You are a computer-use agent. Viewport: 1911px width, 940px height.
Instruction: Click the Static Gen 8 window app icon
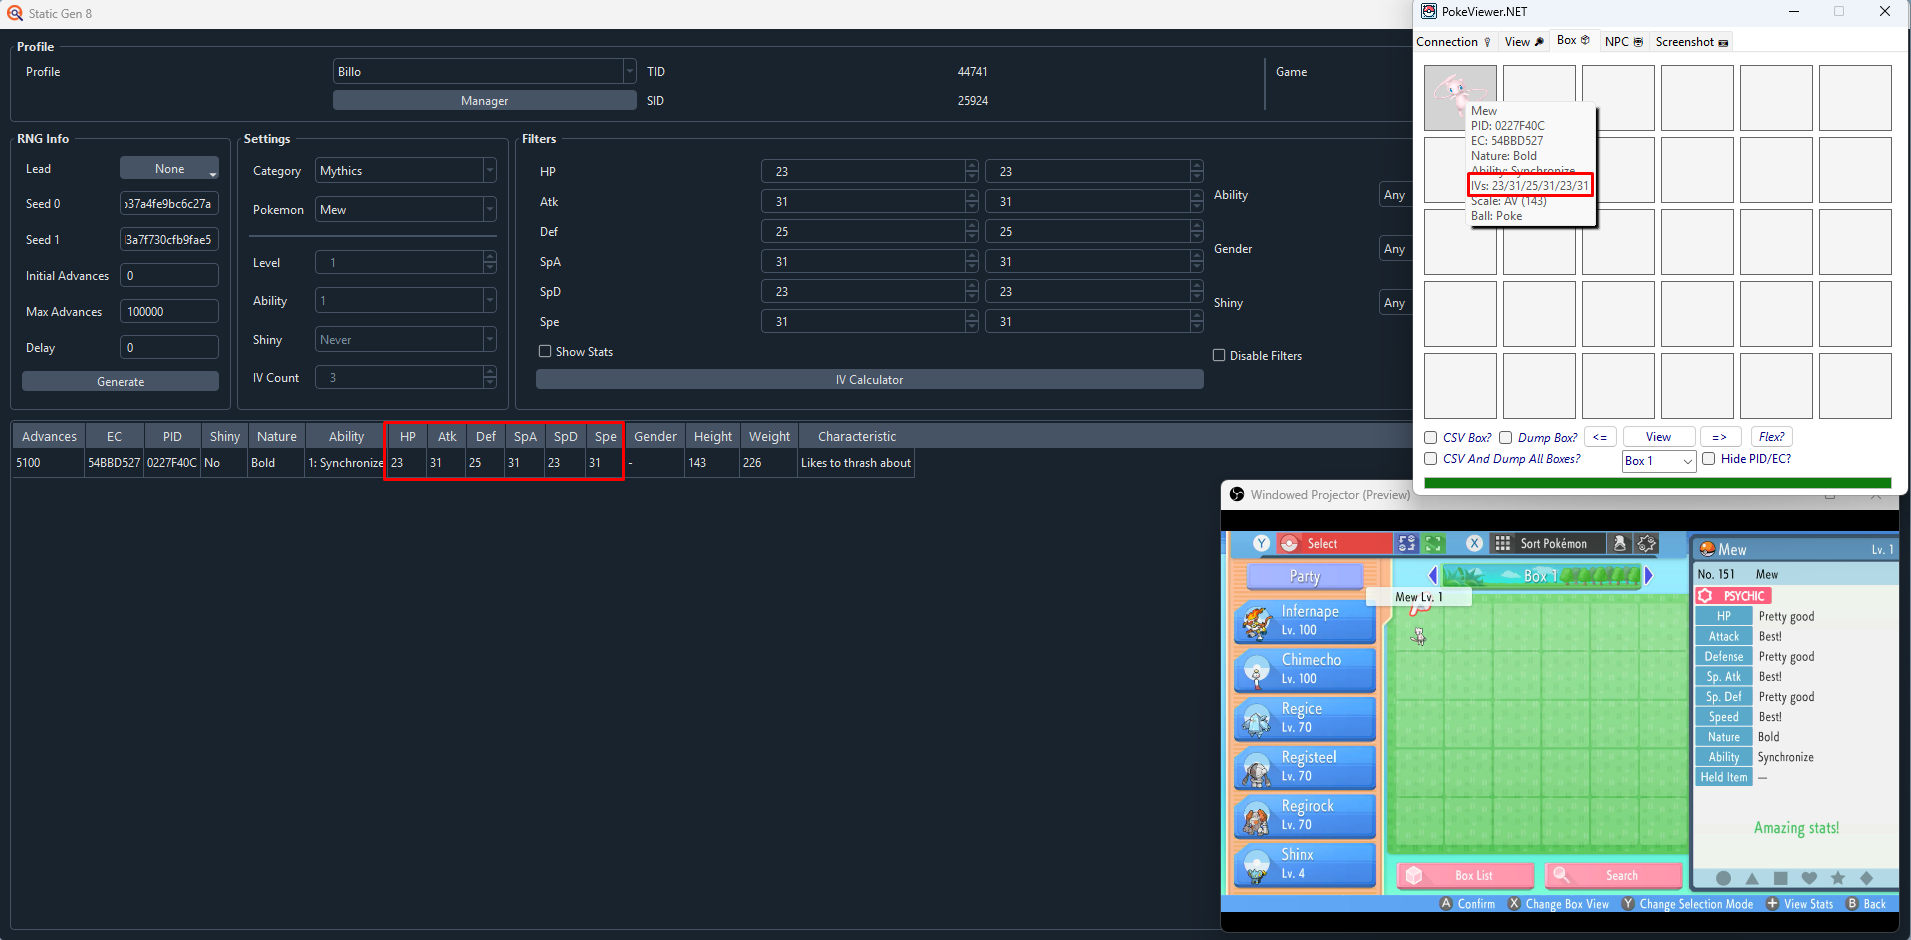click(15, 13)
